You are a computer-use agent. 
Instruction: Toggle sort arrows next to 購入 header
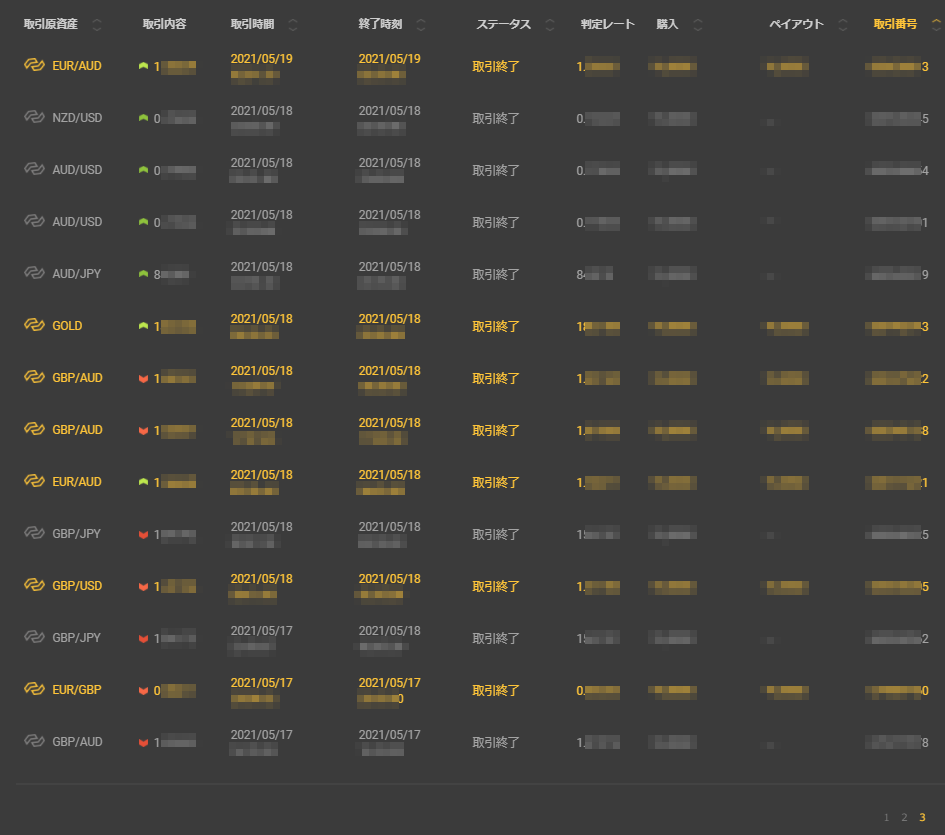pyautogui.click(x=697, y=25)
